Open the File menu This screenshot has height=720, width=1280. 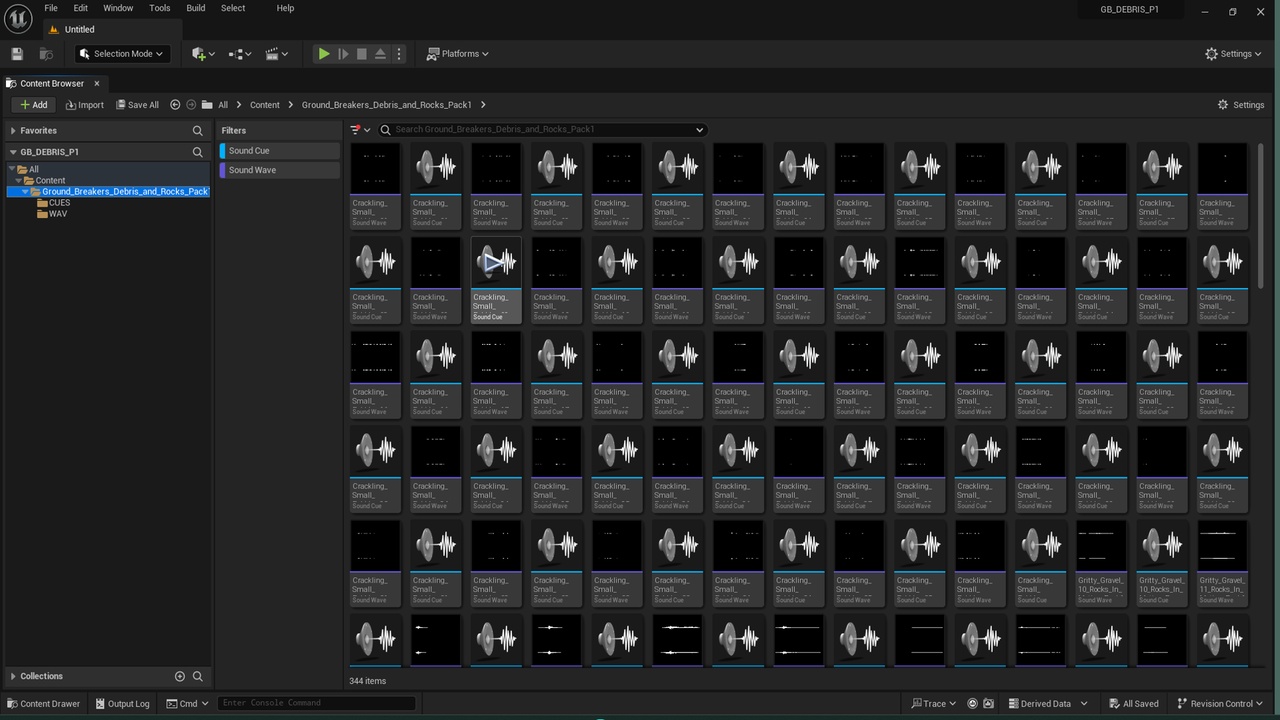[51, 8]
